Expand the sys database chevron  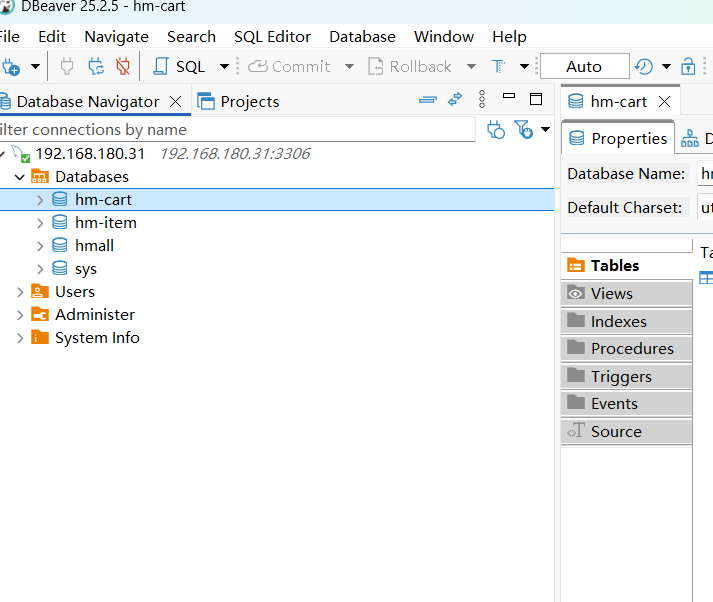40,270
